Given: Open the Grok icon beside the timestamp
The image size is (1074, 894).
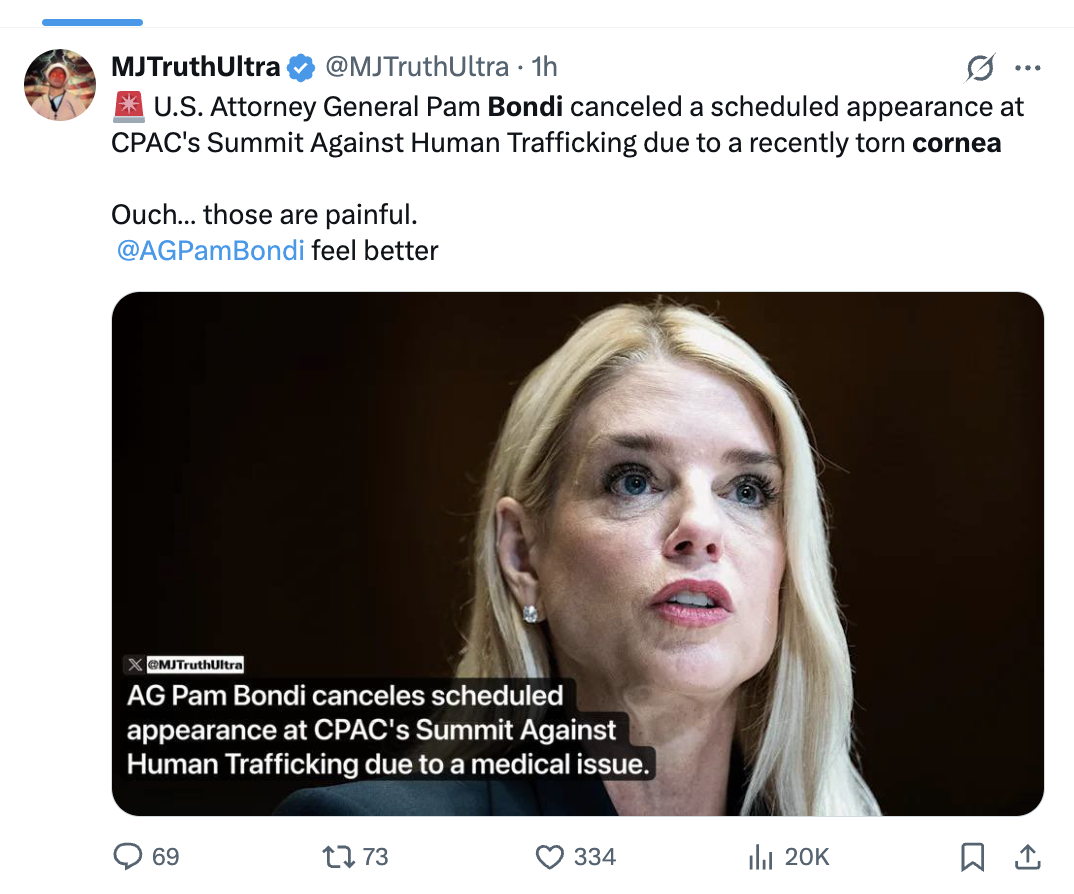Looking at the screenshot, I should pyautogui.click(x=980, y=68).
